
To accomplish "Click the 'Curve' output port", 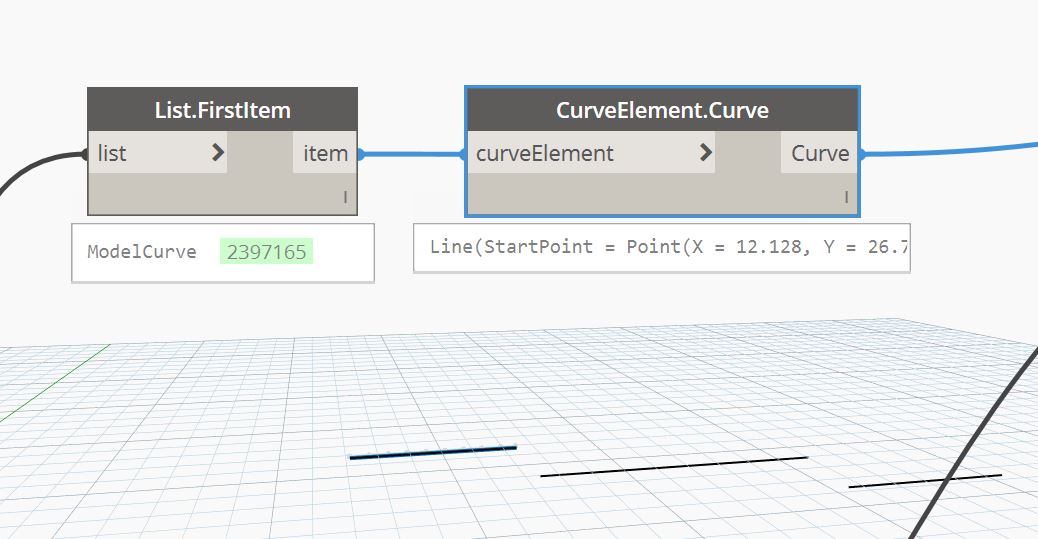I will click(x=820, y=153).
